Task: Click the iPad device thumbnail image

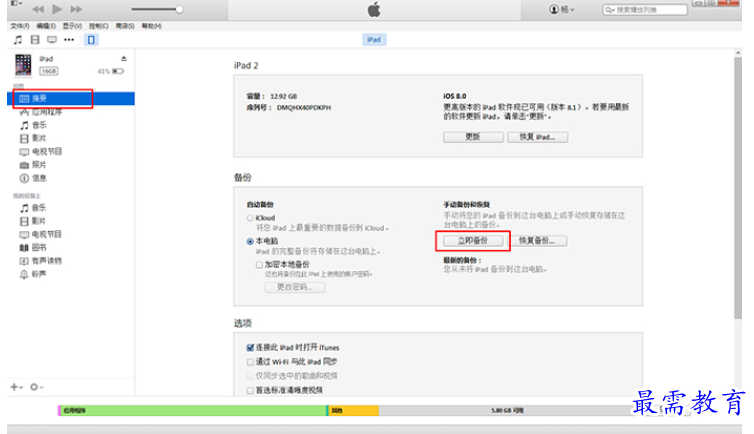Action: [x=23, y=65]
